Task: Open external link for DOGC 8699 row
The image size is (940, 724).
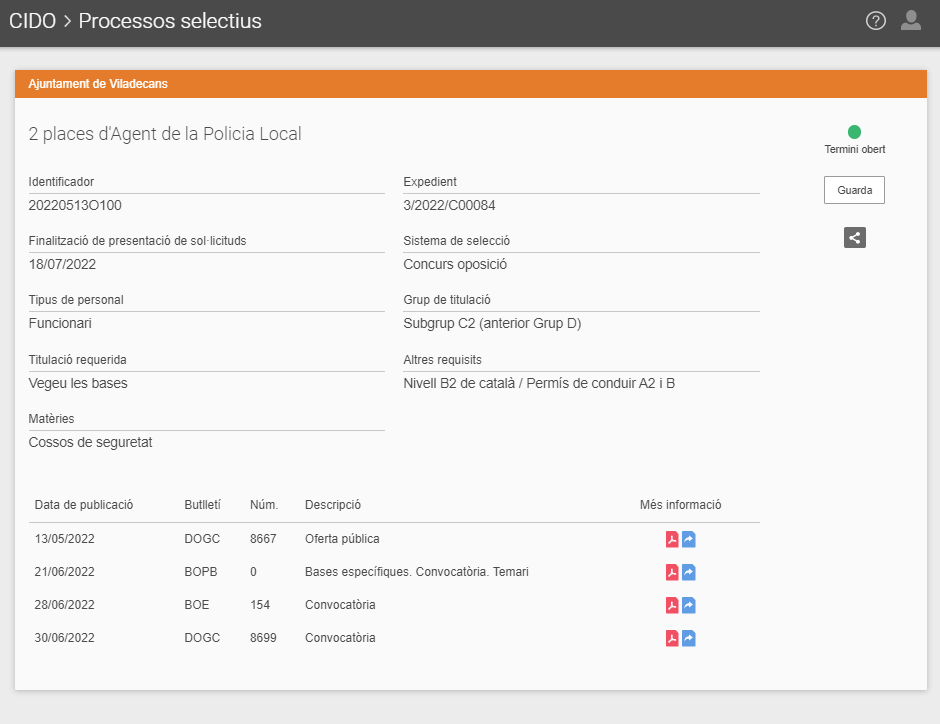Action: [689, 638]
